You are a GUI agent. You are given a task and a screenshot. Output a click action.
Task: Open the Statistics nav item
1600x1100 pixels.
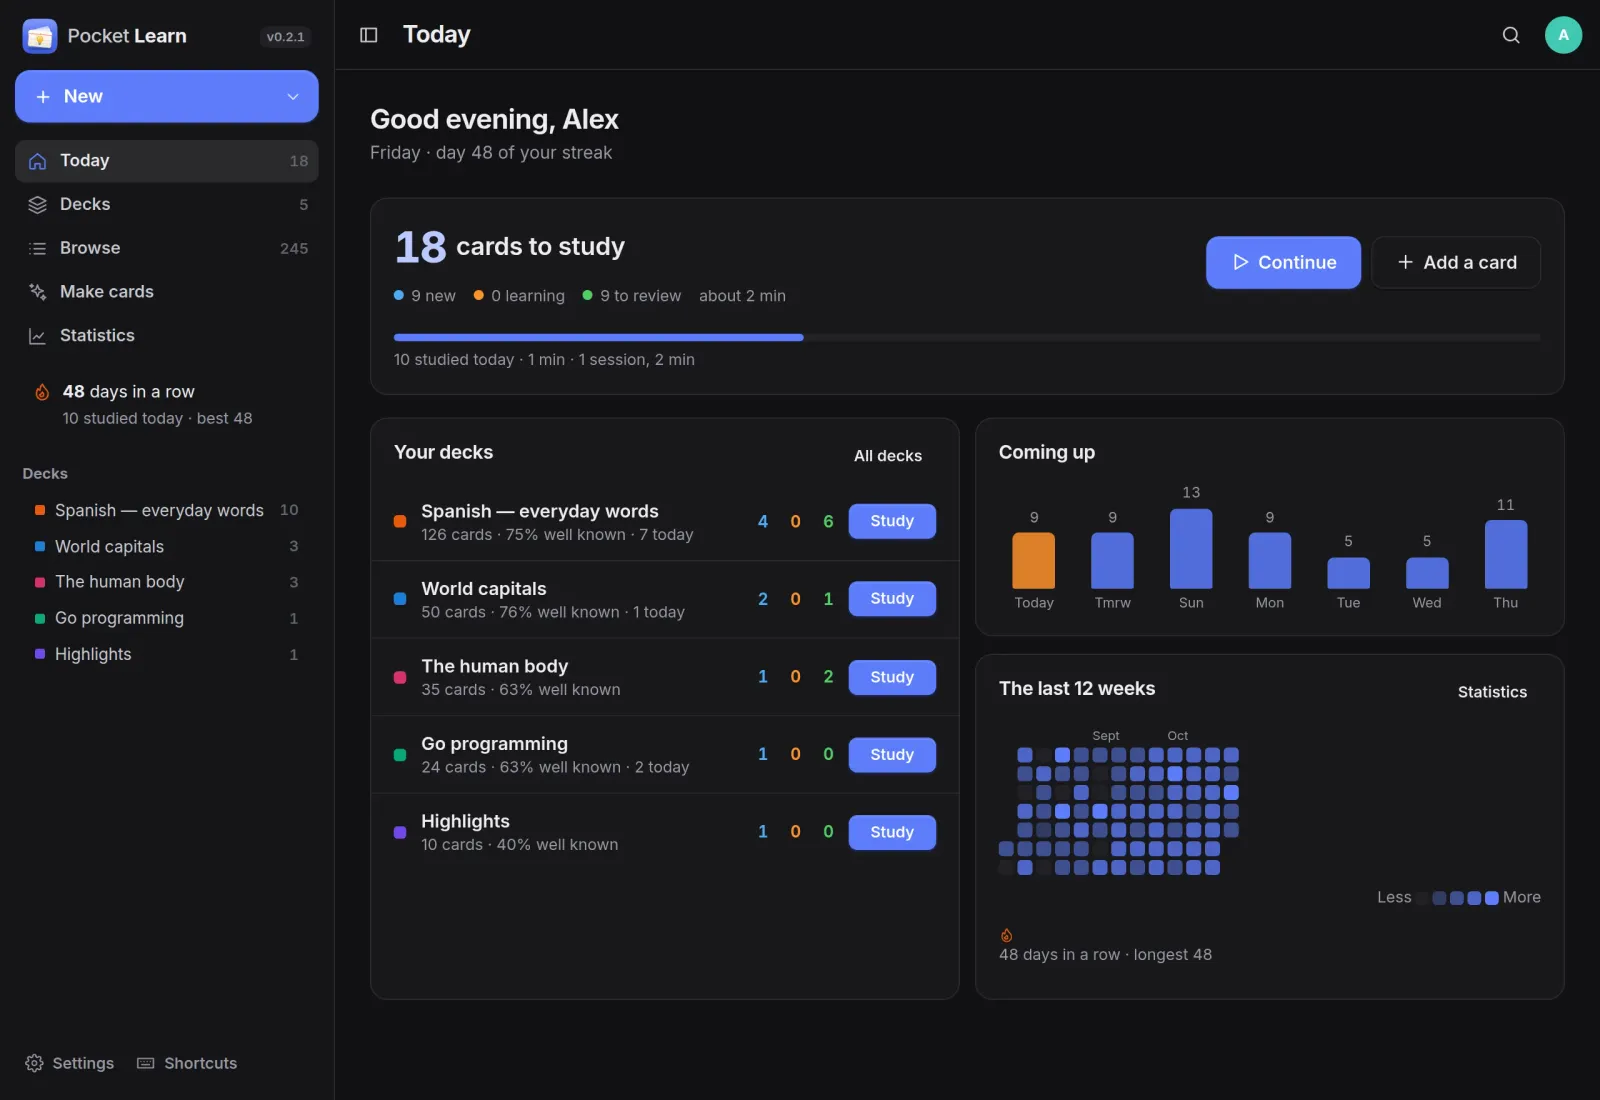coord(167,336)
